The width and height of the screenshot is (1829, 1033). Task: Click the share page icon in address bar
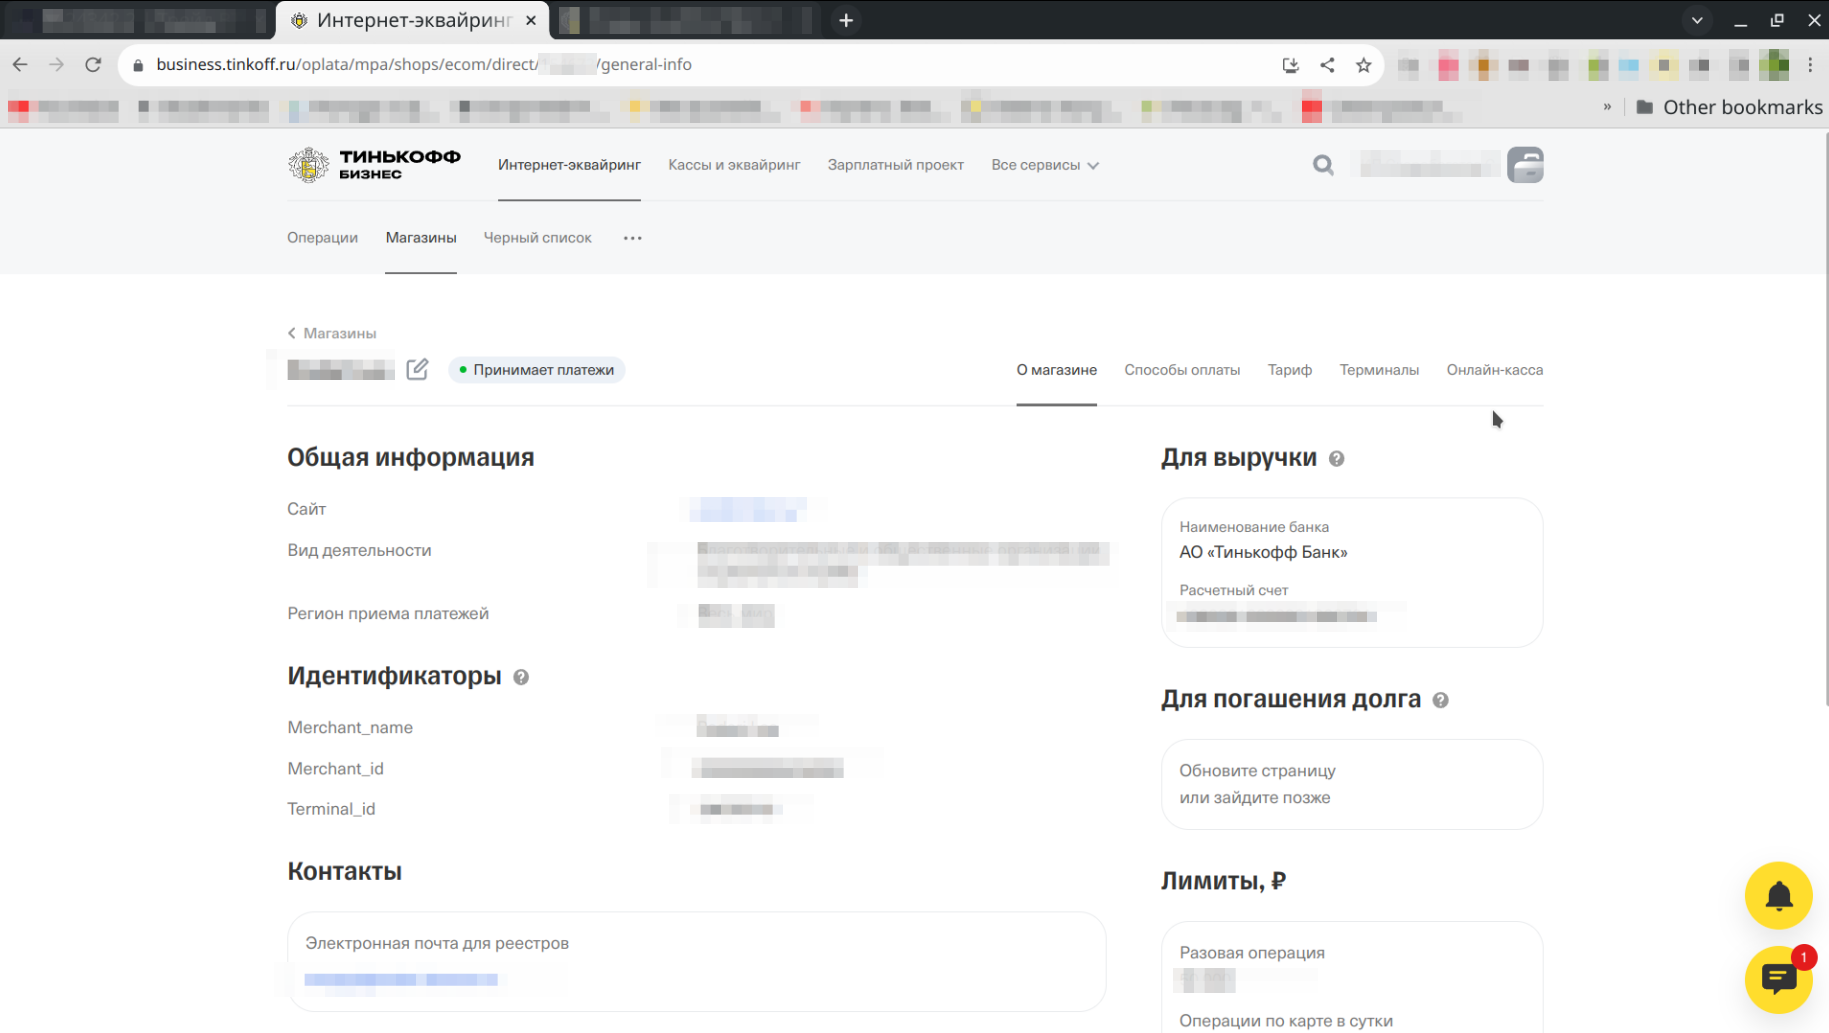1327,65
